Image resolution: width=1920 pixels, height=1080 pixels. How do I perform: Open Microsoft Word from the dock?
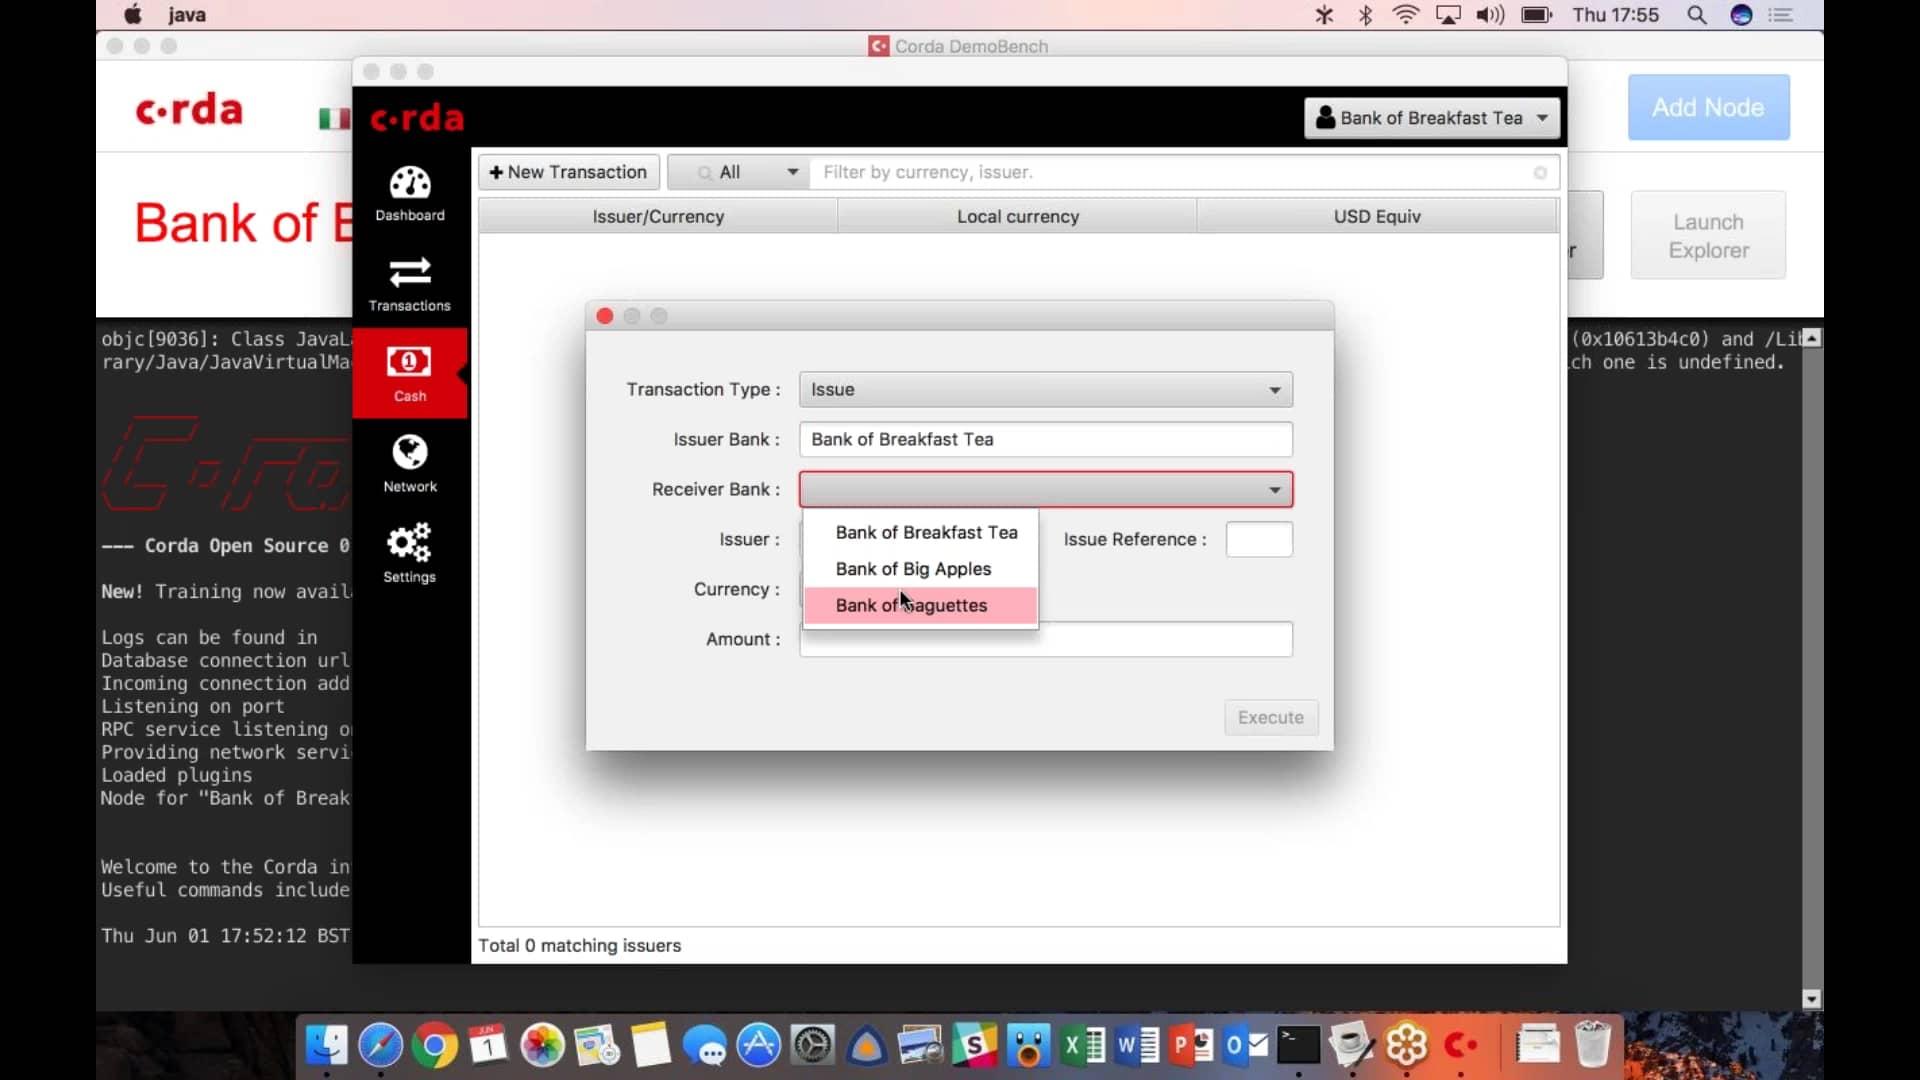[1137, 1046]
